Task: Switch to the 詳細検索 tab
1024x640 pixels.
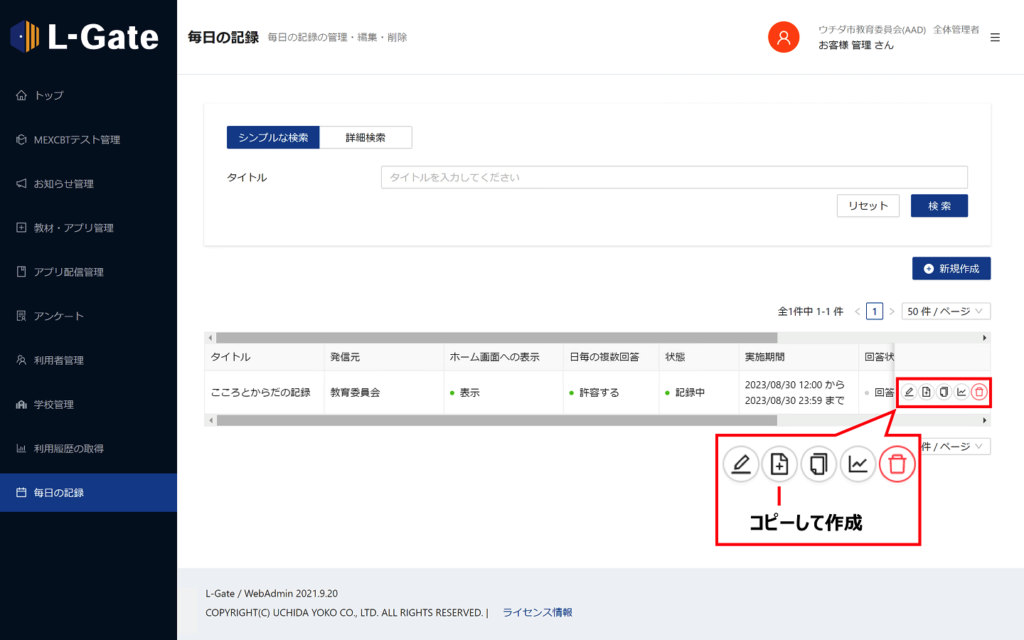Action: [365, 136]
